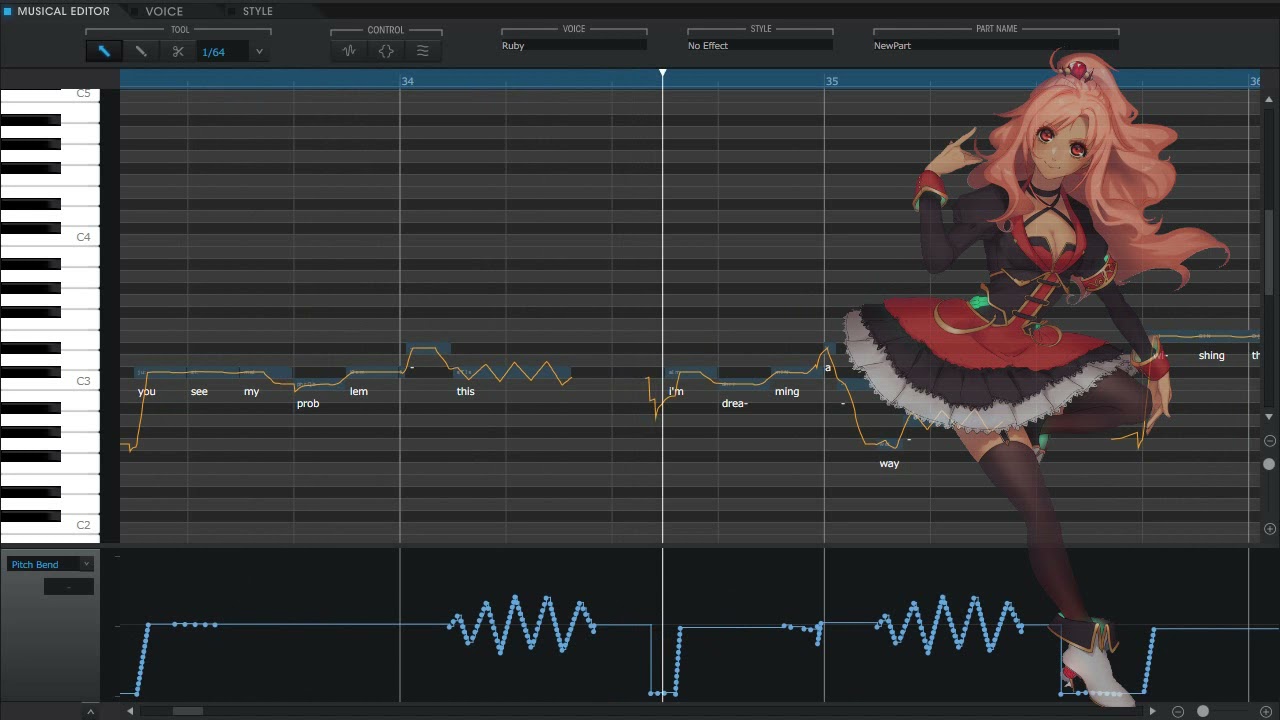Select the pencil draw tool

(x=141, y=51)
